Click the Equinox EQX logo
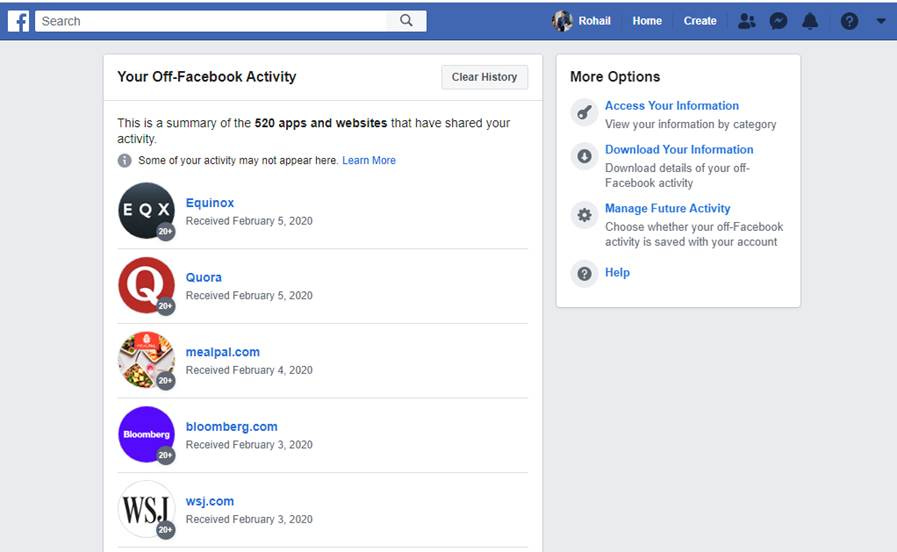Screen dimensions: 897x552 146,211
